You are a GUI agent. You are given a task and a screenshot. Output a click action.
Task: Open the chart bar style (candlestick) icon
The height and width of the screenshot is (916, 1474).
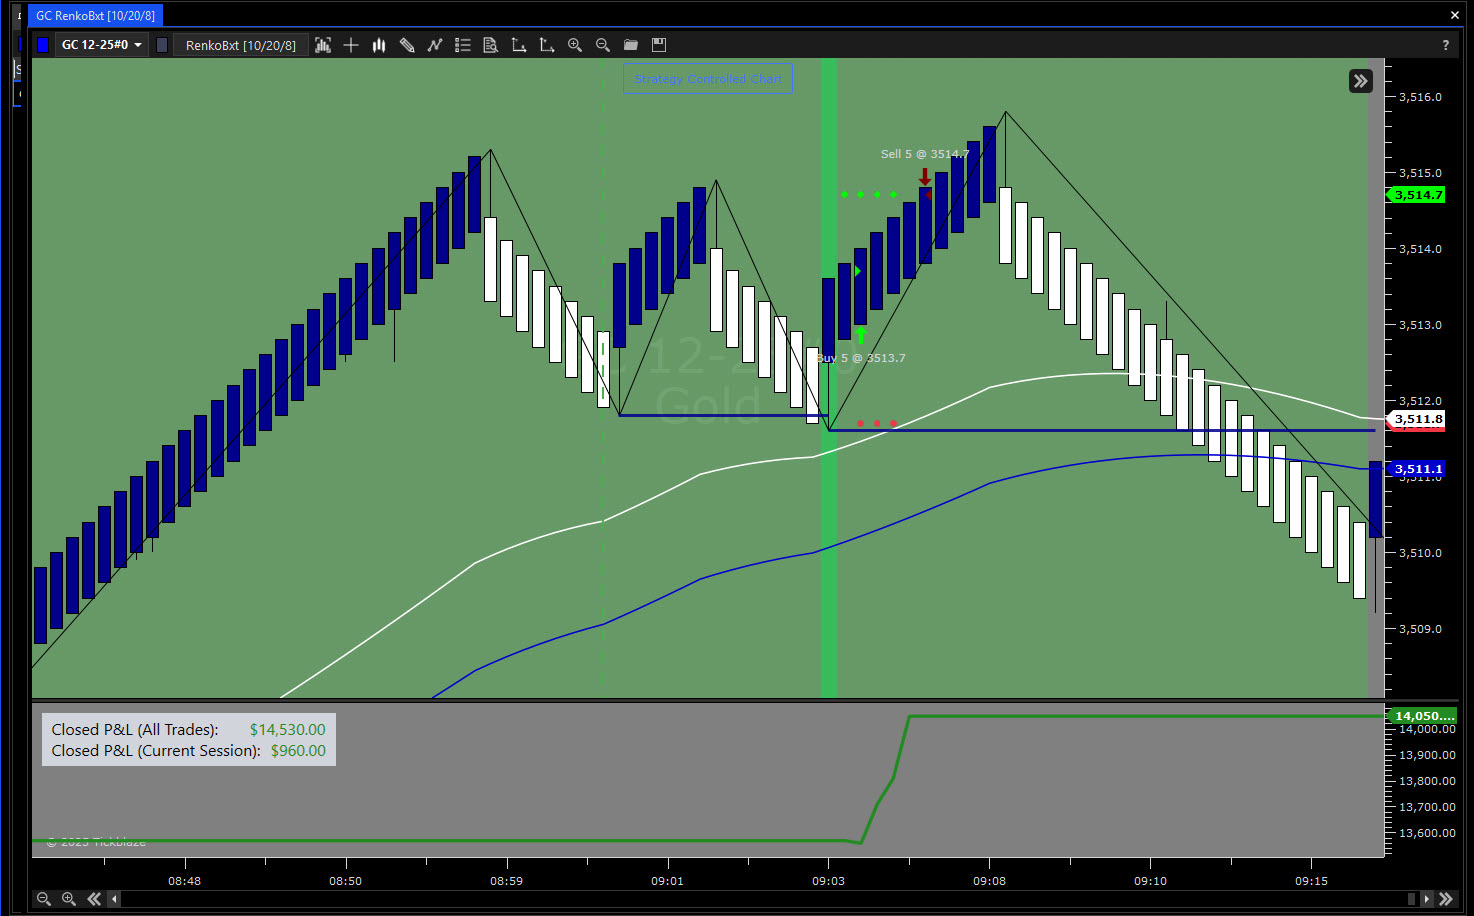(x=379, y=45)
